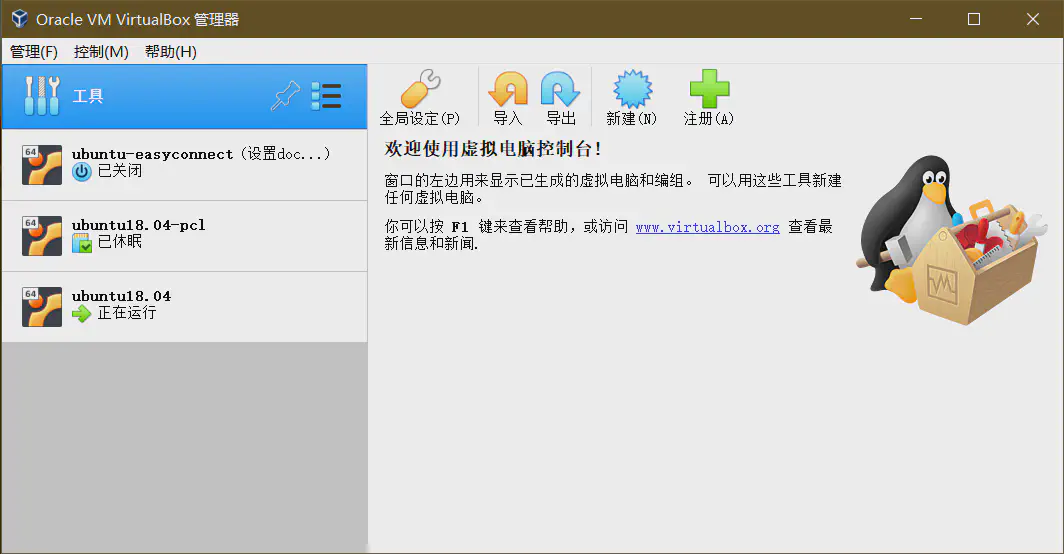Open the www.virtualbox.org link
This screenshot has width=1064, height=554.
tap(707, 227)
